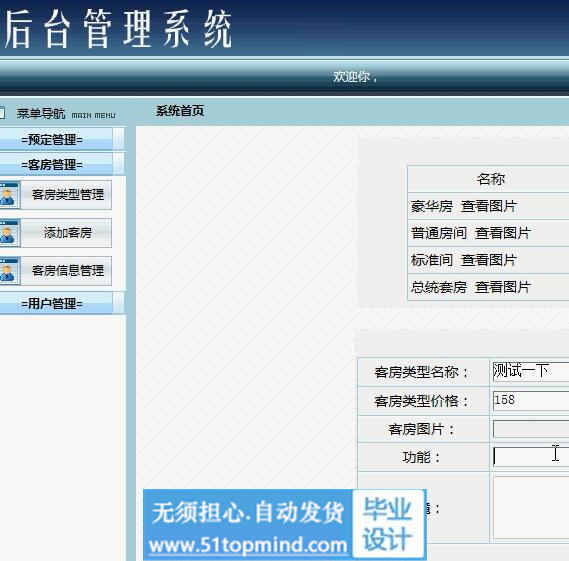The height and width of the screenshot is (561, 569).
Task: Click the user icon beside 客房类型管理
Action: tap(9, 195)
